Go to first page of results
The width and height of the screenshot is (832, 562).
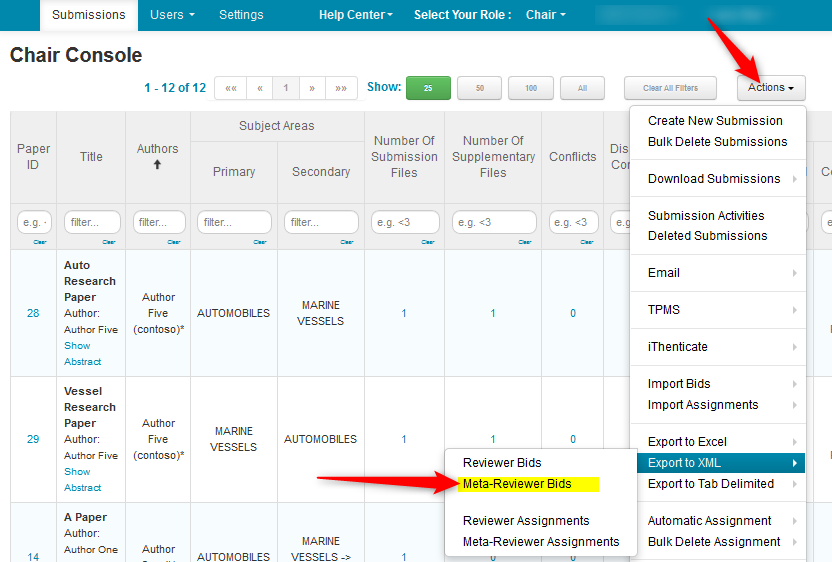click(230, 88)
